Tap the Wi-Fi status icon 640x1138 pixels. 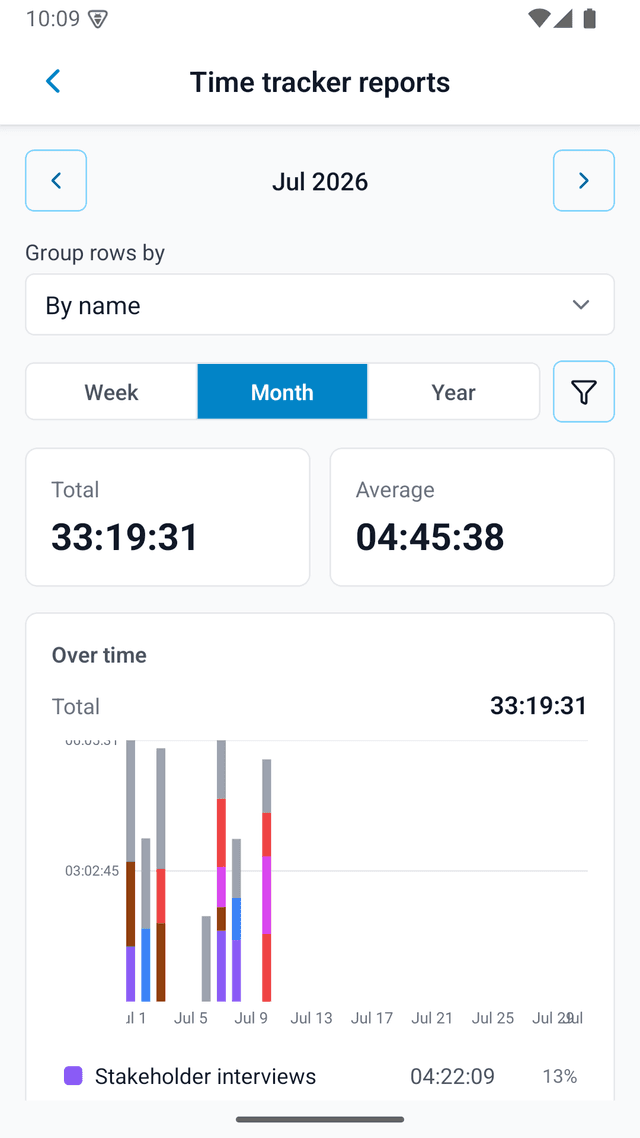click(x=538, y=18)
